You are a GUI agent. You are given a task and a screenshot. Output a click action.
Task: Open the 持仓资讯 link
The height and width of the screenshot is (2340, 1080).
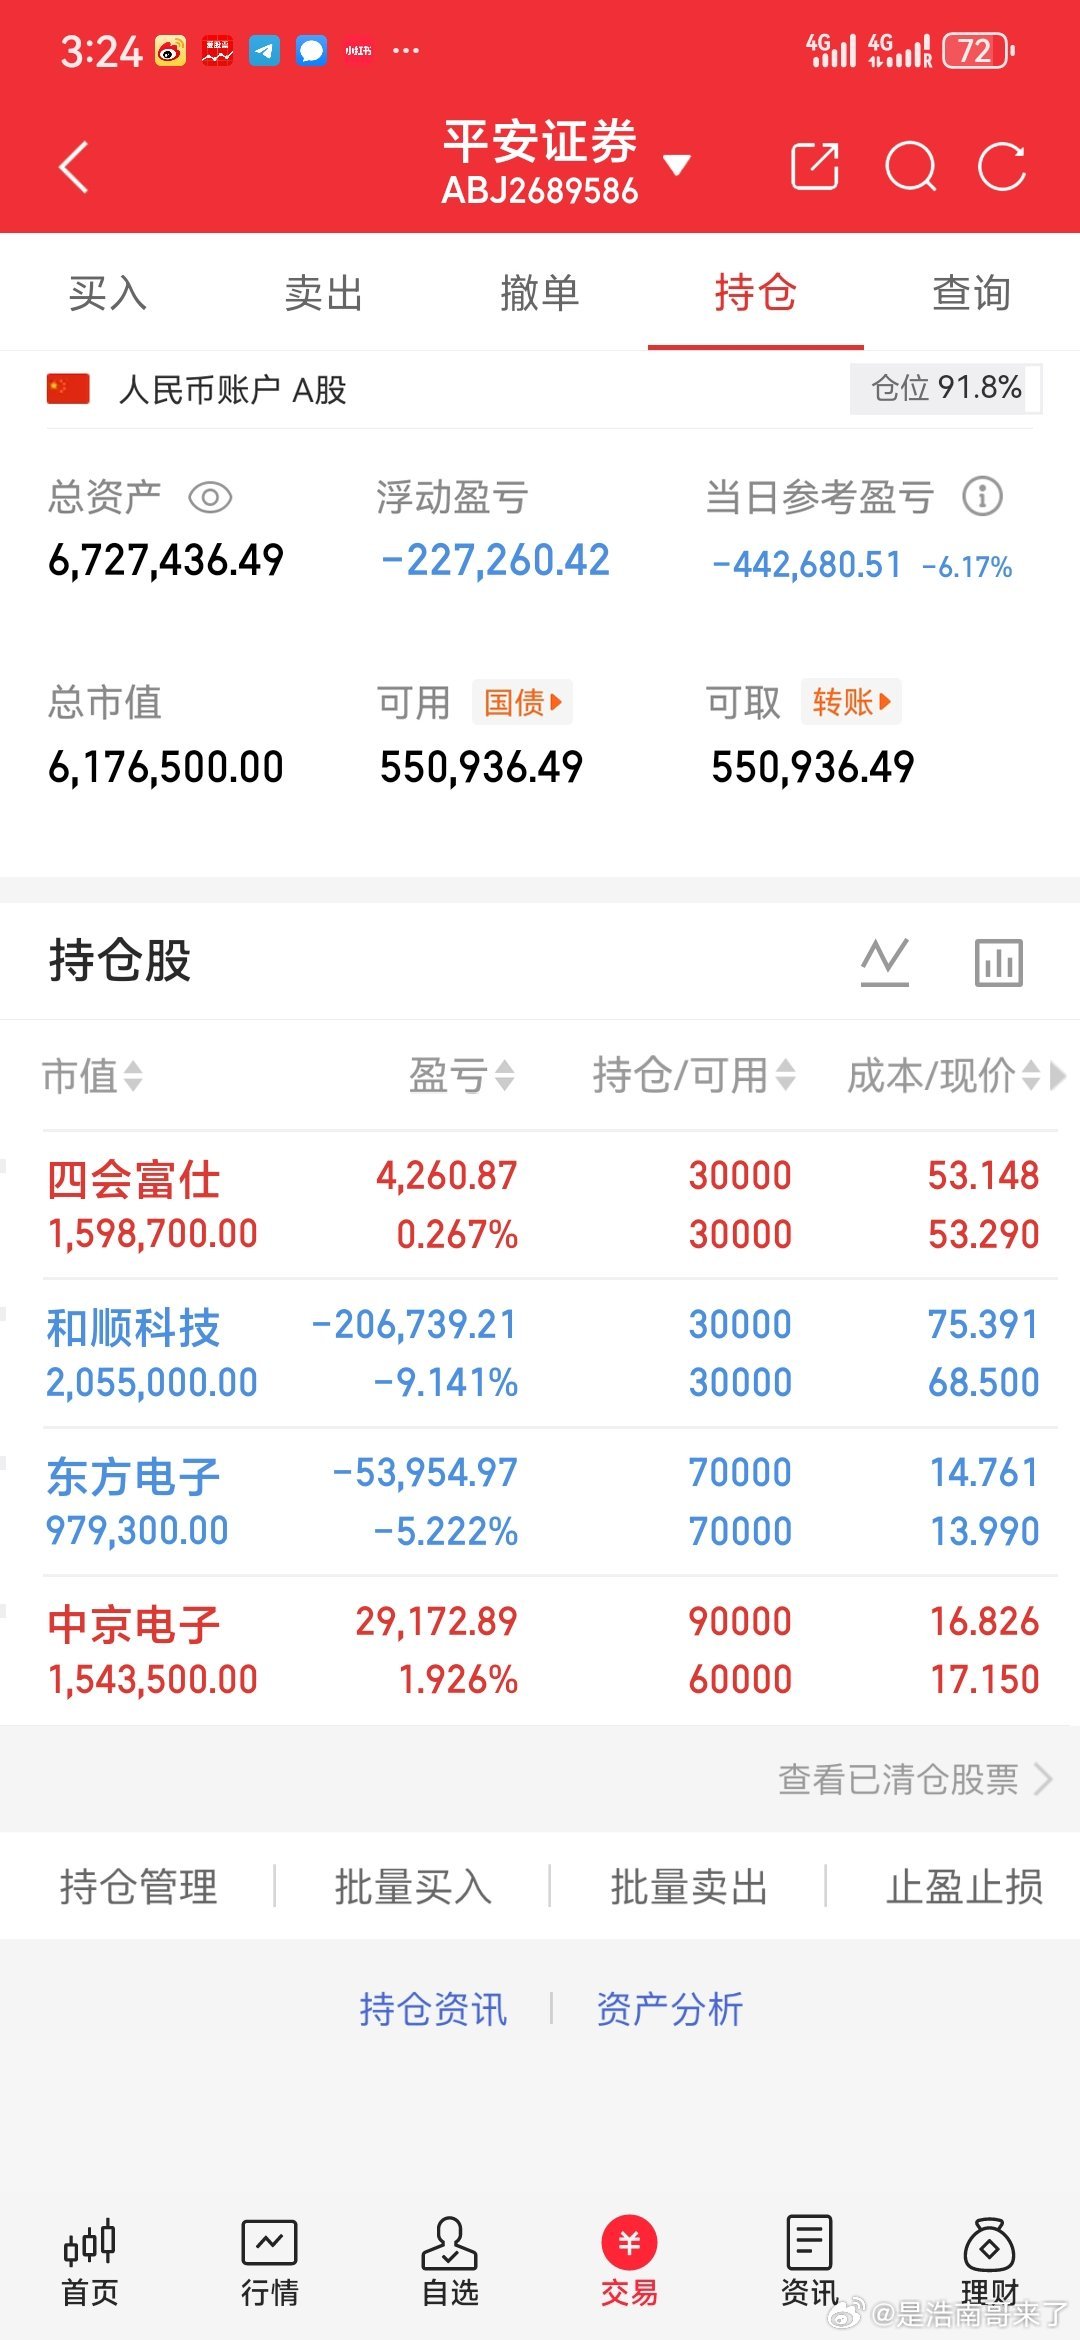[x=433, y=2008]
